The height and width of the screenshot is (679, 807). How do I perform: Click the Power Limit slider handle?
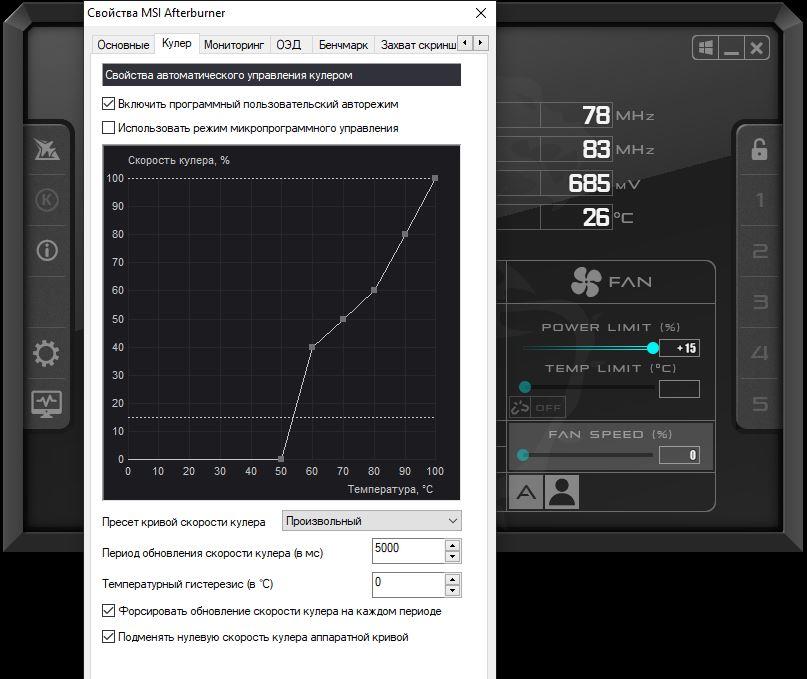[x=653, y=348]
